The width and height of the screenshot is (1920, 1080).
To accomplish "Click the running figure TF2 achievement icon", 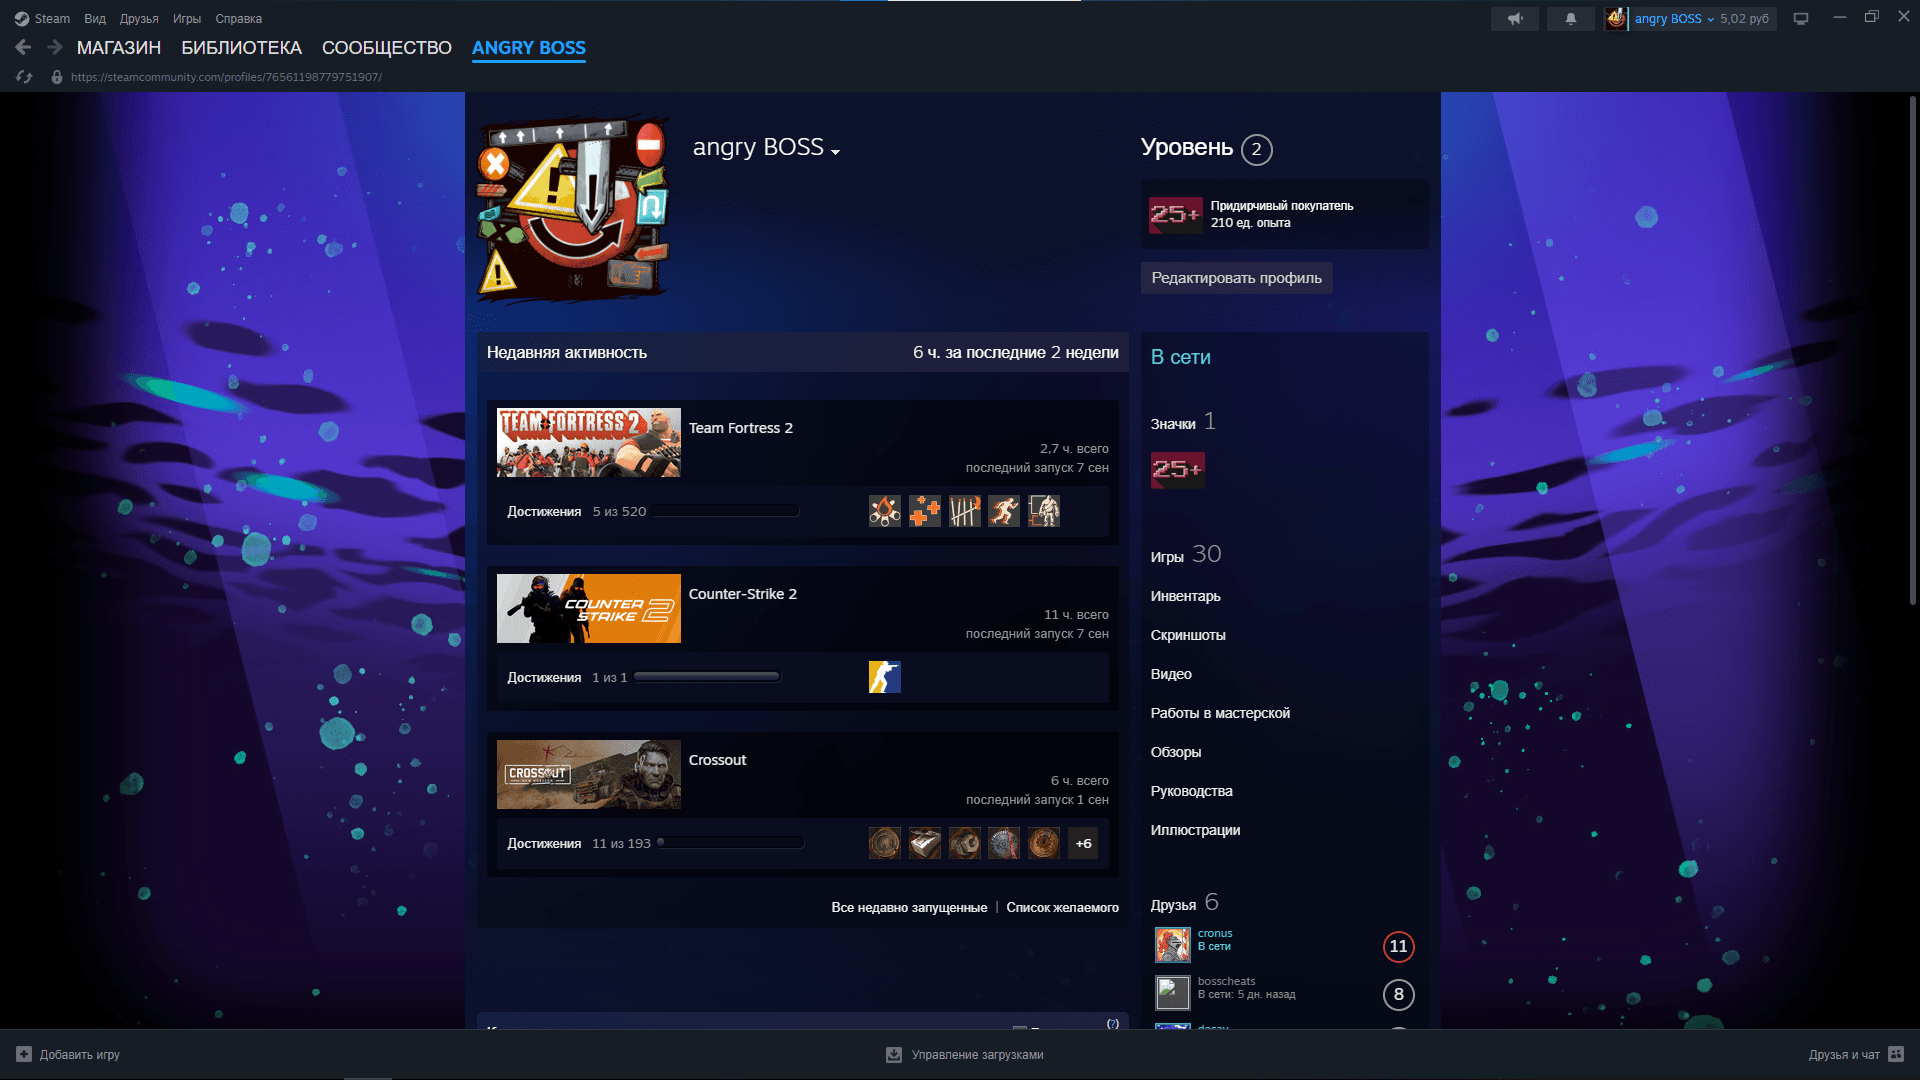I will (x=1004, y=511).
